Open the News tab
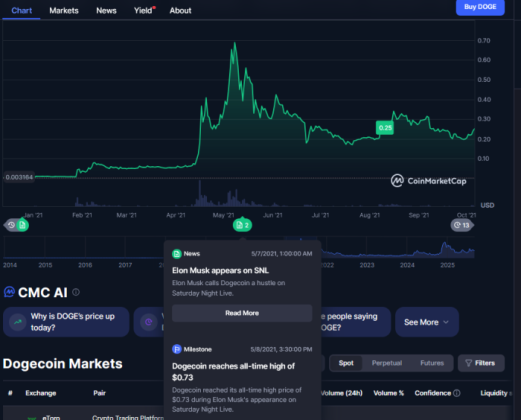This screenshot has width=521, height=420. point(106,11)
